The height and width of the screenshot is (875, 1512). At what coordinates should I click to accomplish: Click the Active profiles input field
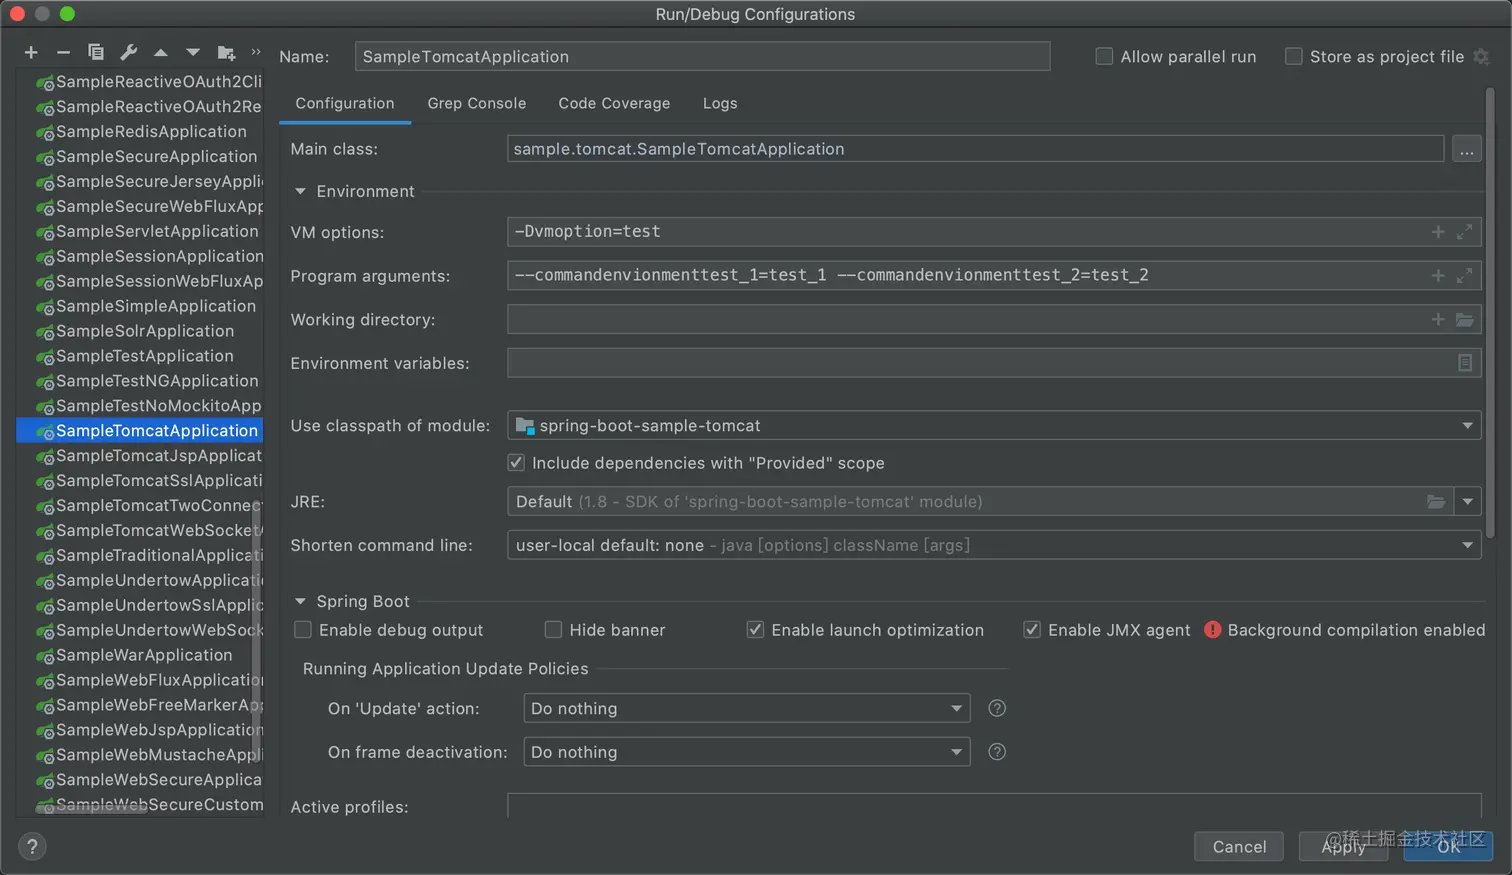pyautogui.click(x=994, y=806)
